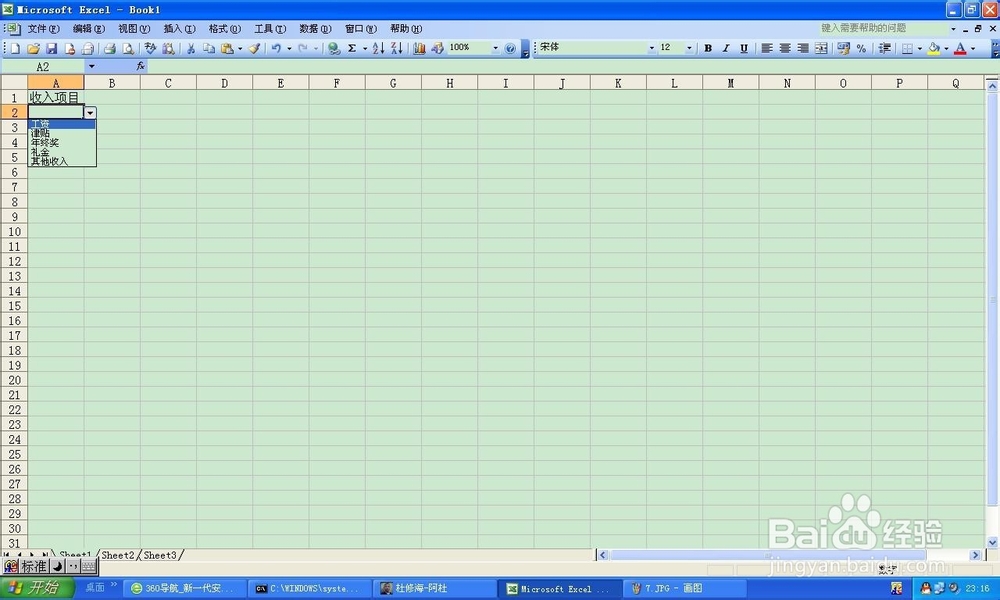Expand the borders options arrow
Image resolution: width=1000 pixels, height=600 pixels.
[x=919, y=48]
